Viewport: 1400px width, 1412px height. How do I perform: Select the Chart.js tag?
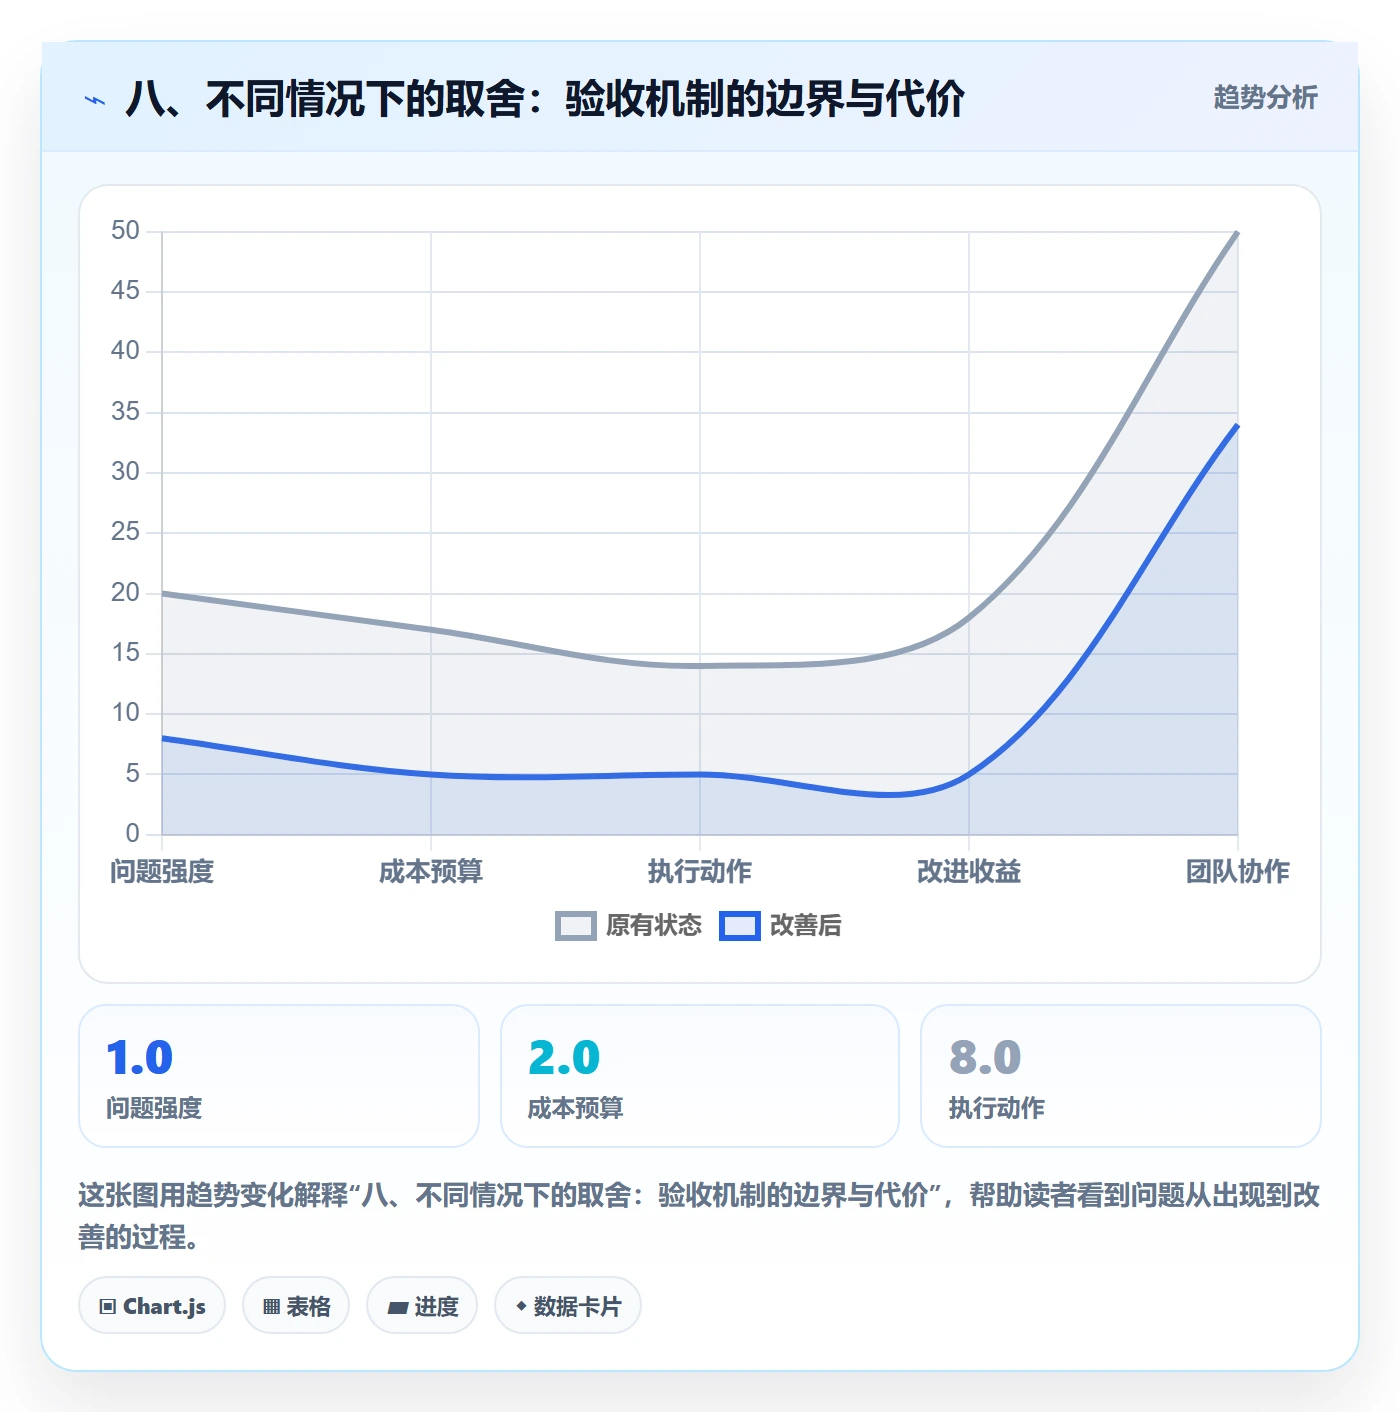[152, 1306]
